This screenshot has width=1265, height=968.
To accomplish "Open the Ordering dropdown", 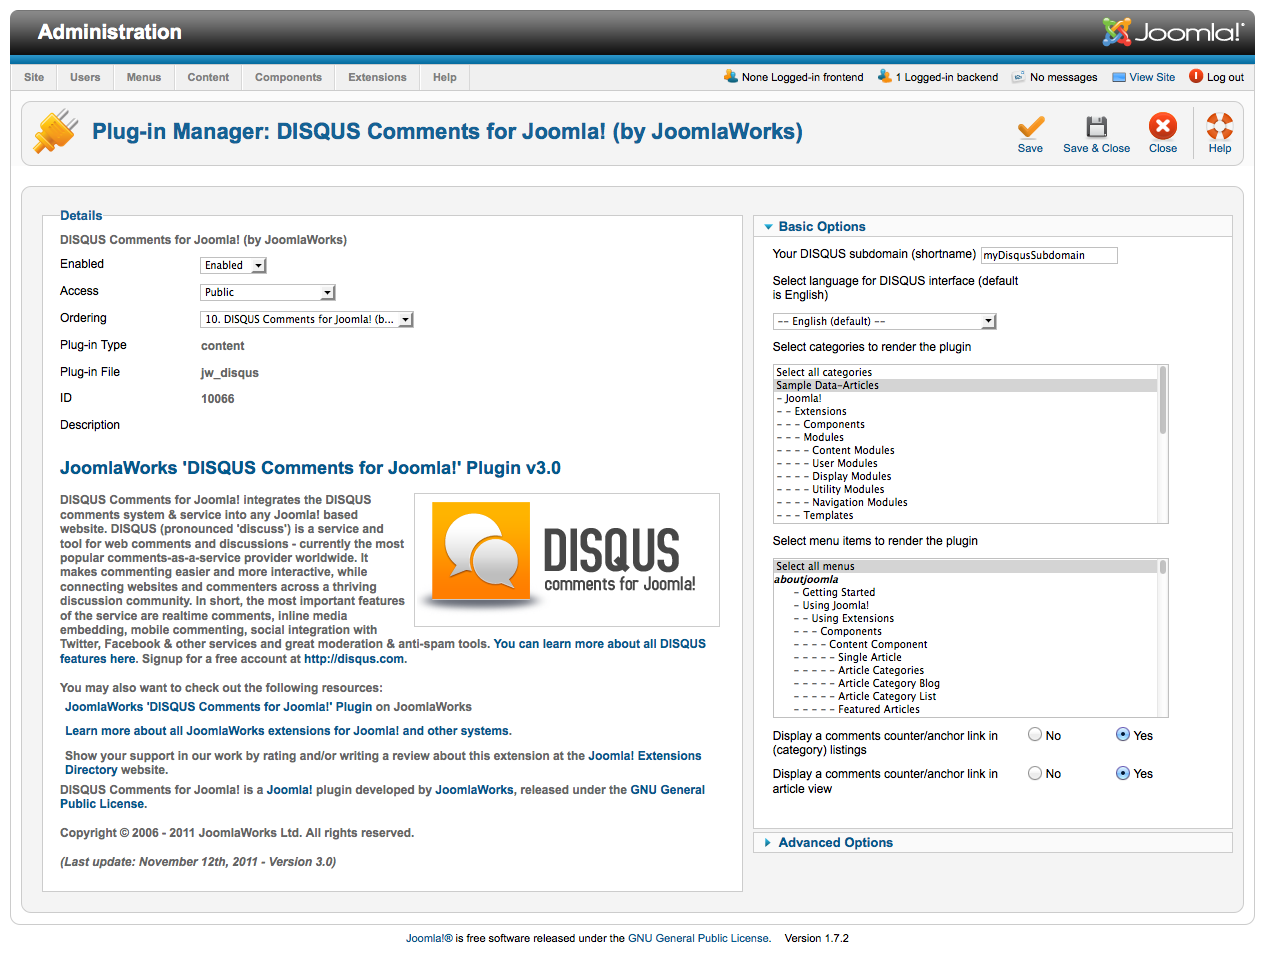I will click(x=306, y=319).
